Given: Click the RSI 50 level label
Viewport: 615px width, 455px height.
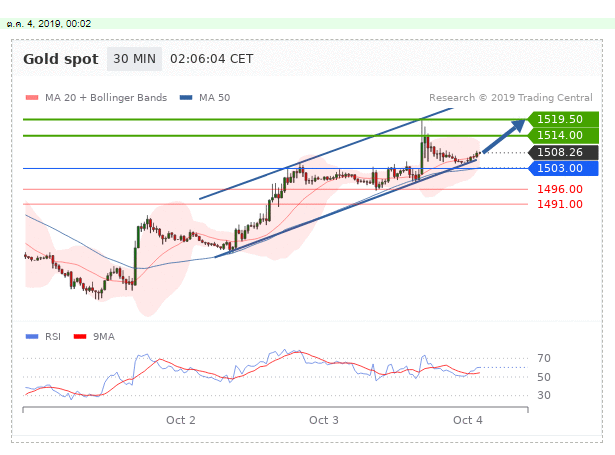Looking at the screenshot, I should click(544, 377).
